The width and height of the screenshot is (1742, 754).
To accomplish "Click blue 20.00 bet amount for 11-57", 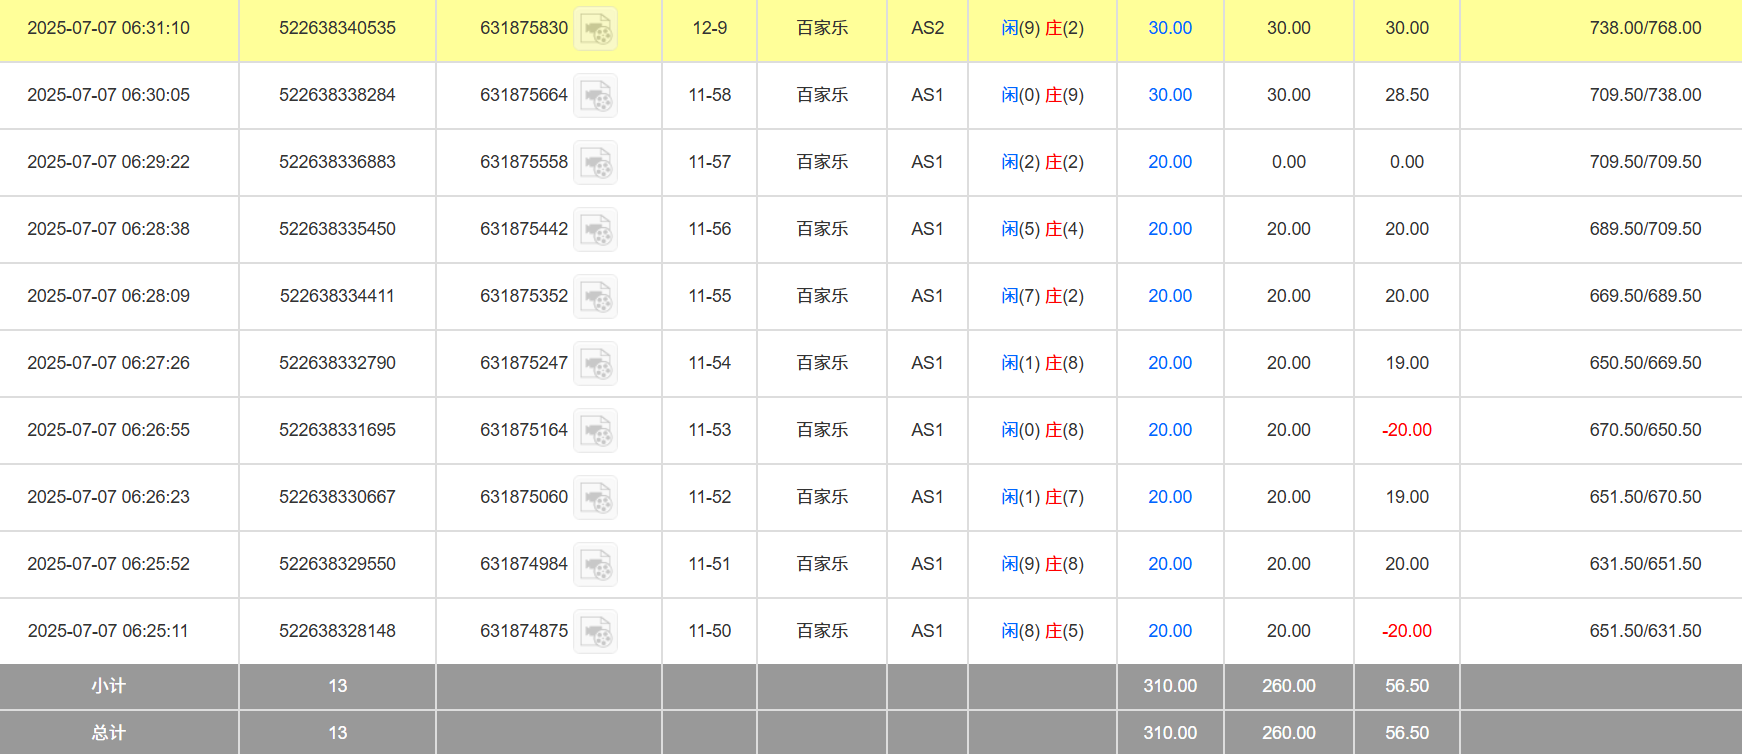I will (x=1169, y=162).
